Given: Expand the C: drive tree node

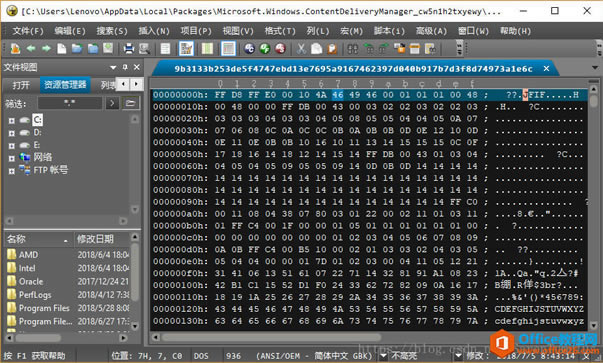Looking at the screenshot, I should 12,120.
